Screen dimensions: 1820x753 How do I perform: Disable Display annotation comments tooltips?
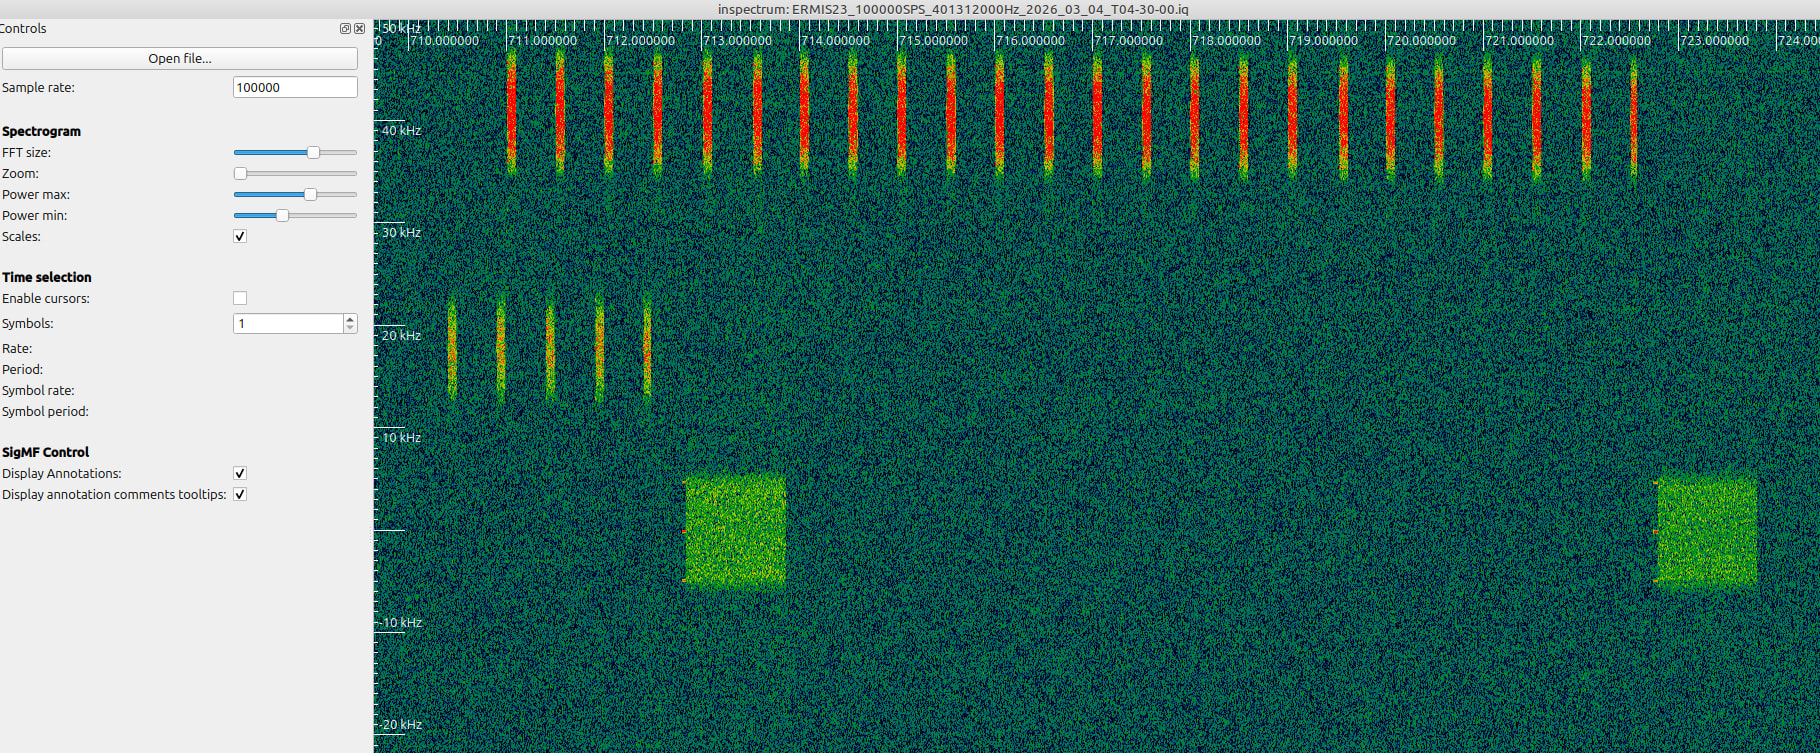[x=240, y=495]
